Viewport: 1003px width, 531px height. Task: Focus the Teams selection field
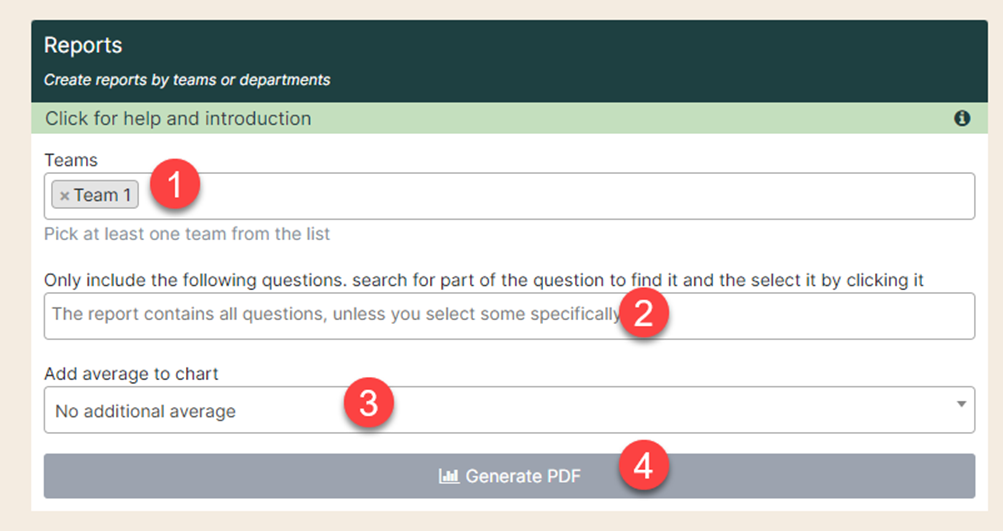click(509, 196)
